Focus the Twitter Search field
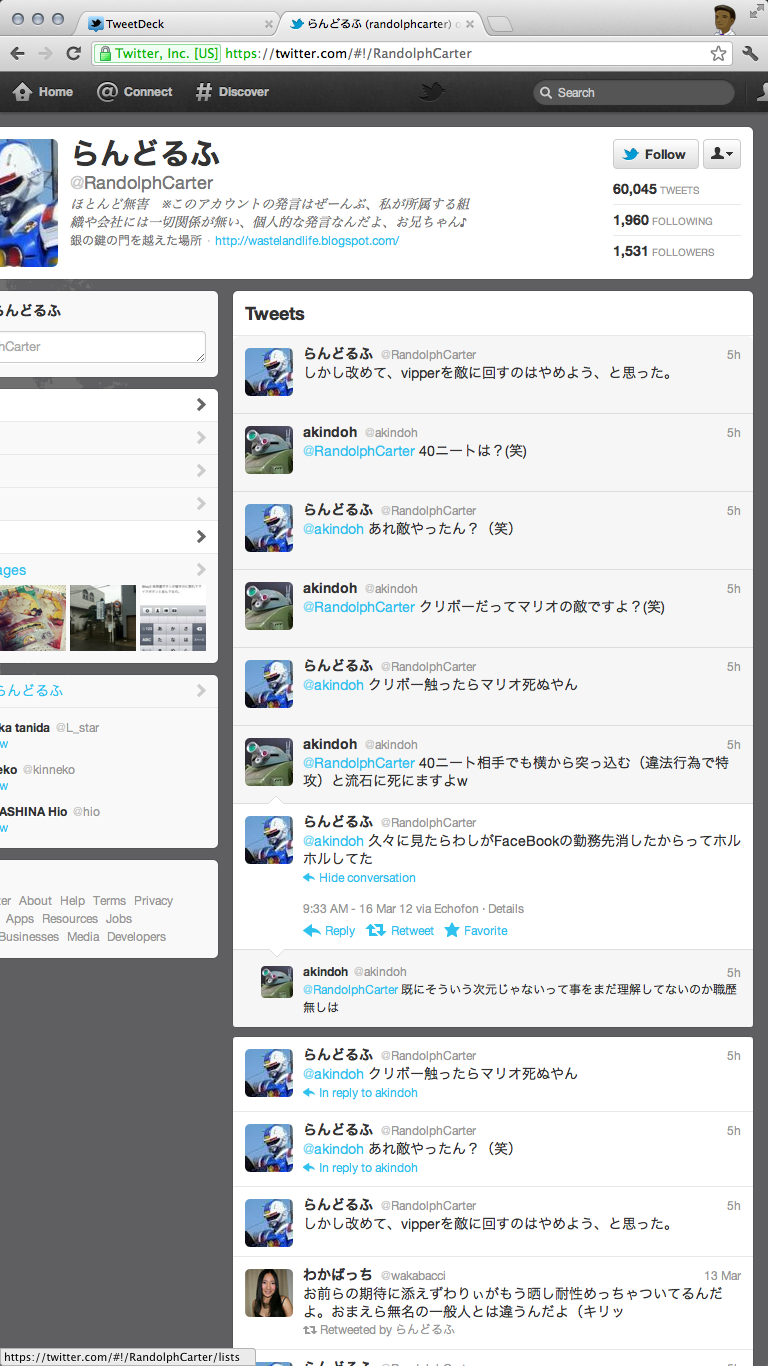Viewport: 768px width, 1366px height. click(x=634, y=92)
